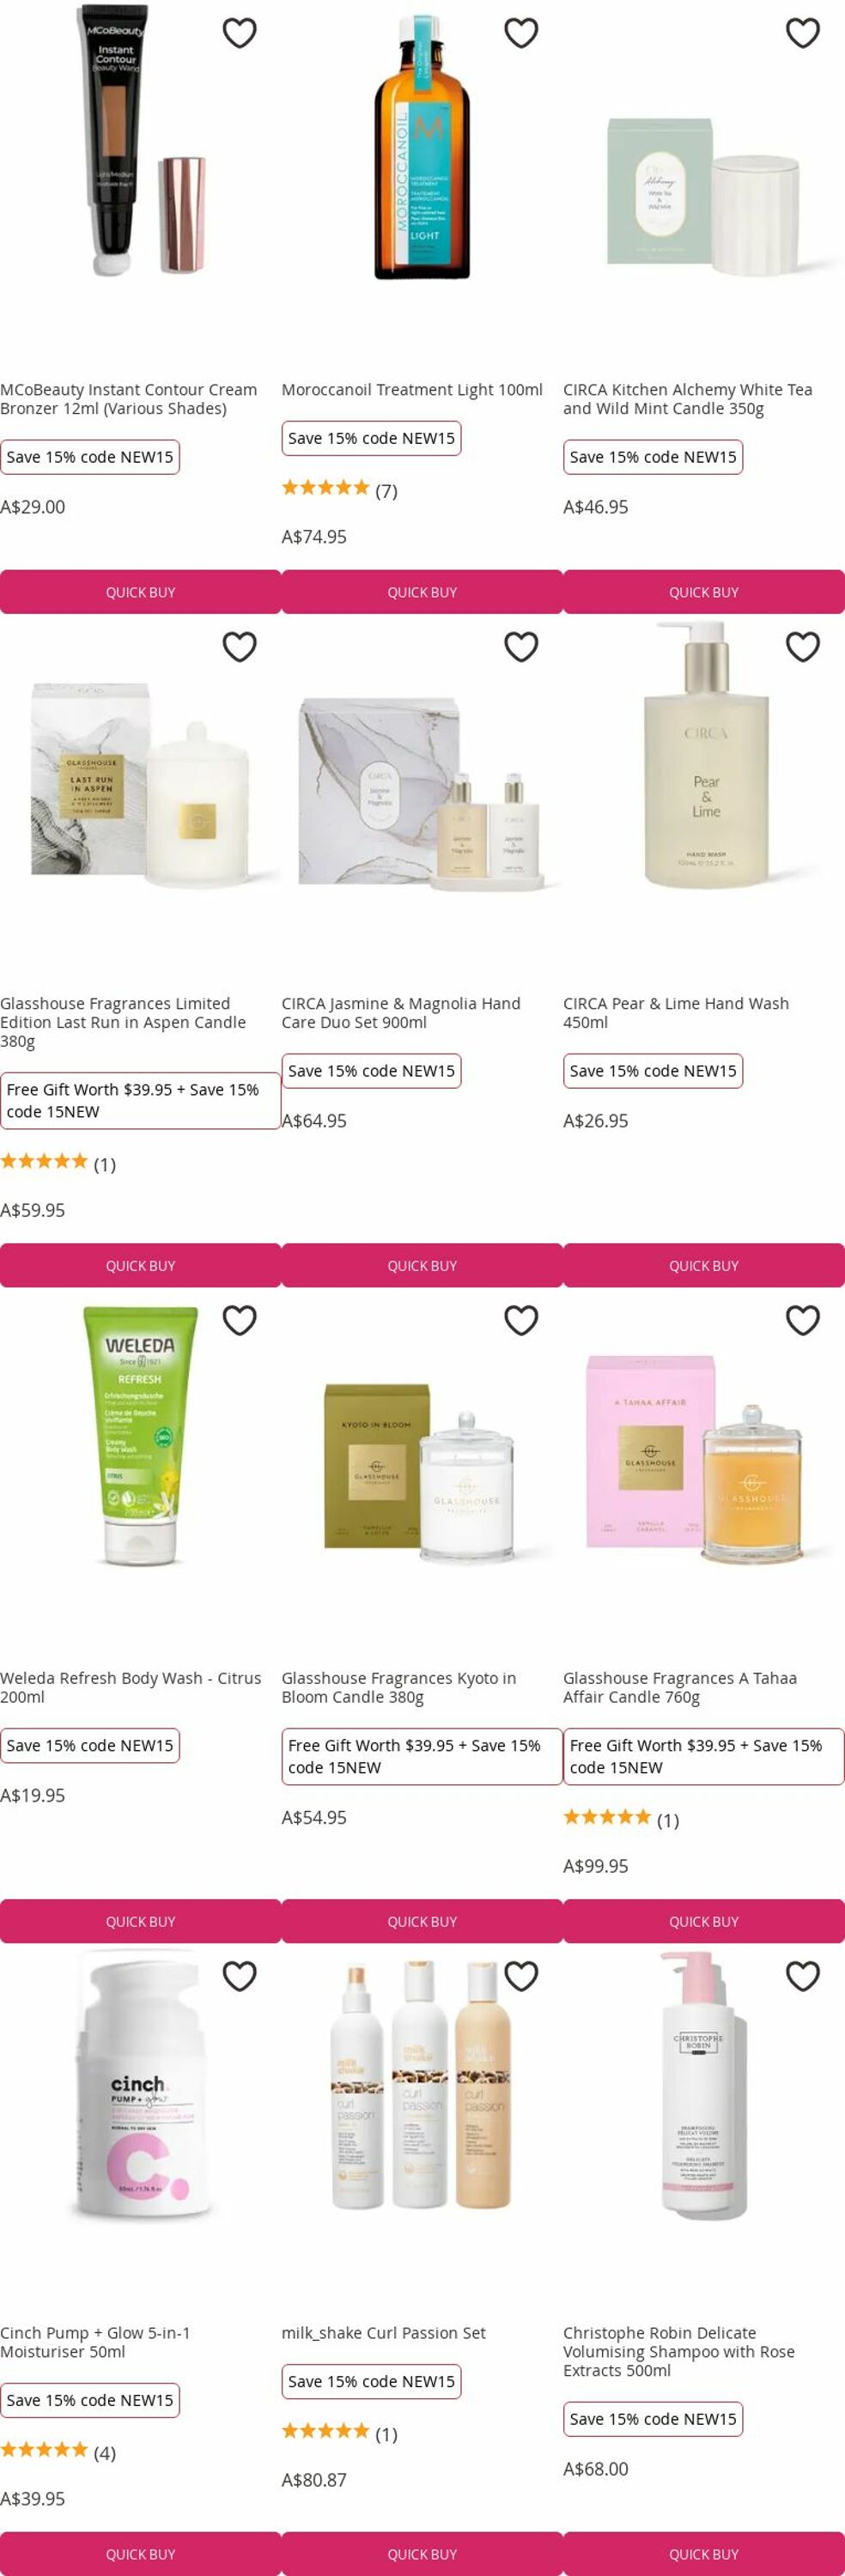This screenshot has width=845, height=2576.
Task: Add MCoBeauty Contour Bronzer to wishlist heart
Action: (239, 33)
